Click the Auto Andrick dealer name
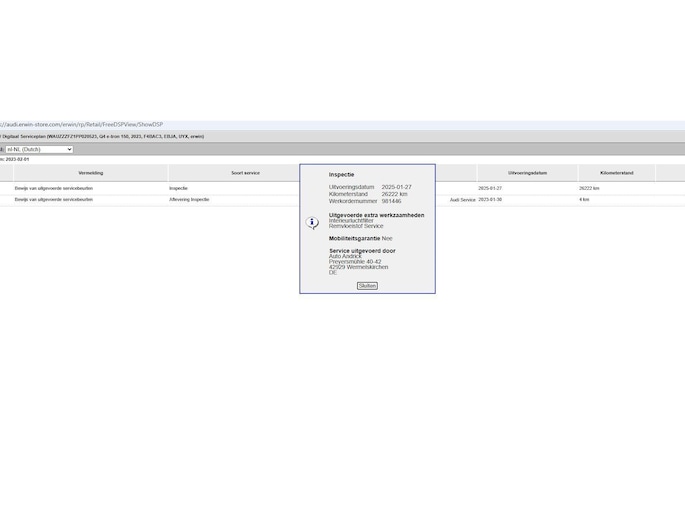Screen dimensions: 685x514 346,256
